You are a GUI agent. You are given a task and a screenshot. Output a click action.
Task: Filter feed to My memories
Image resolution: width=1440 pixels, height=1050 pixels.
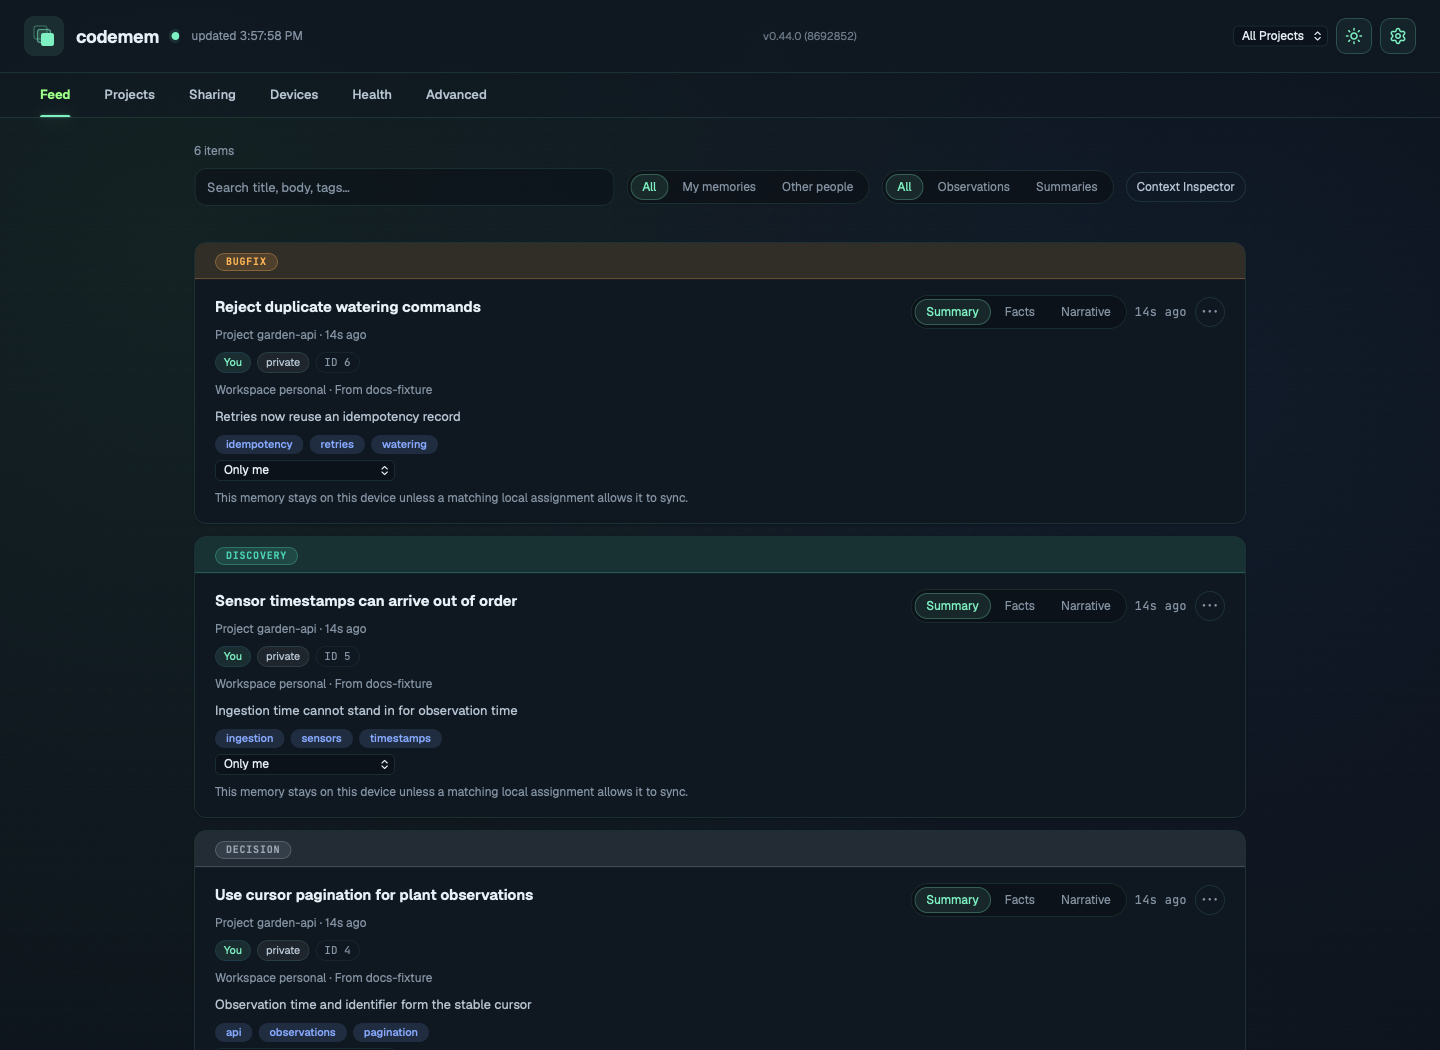coord(719,187)
